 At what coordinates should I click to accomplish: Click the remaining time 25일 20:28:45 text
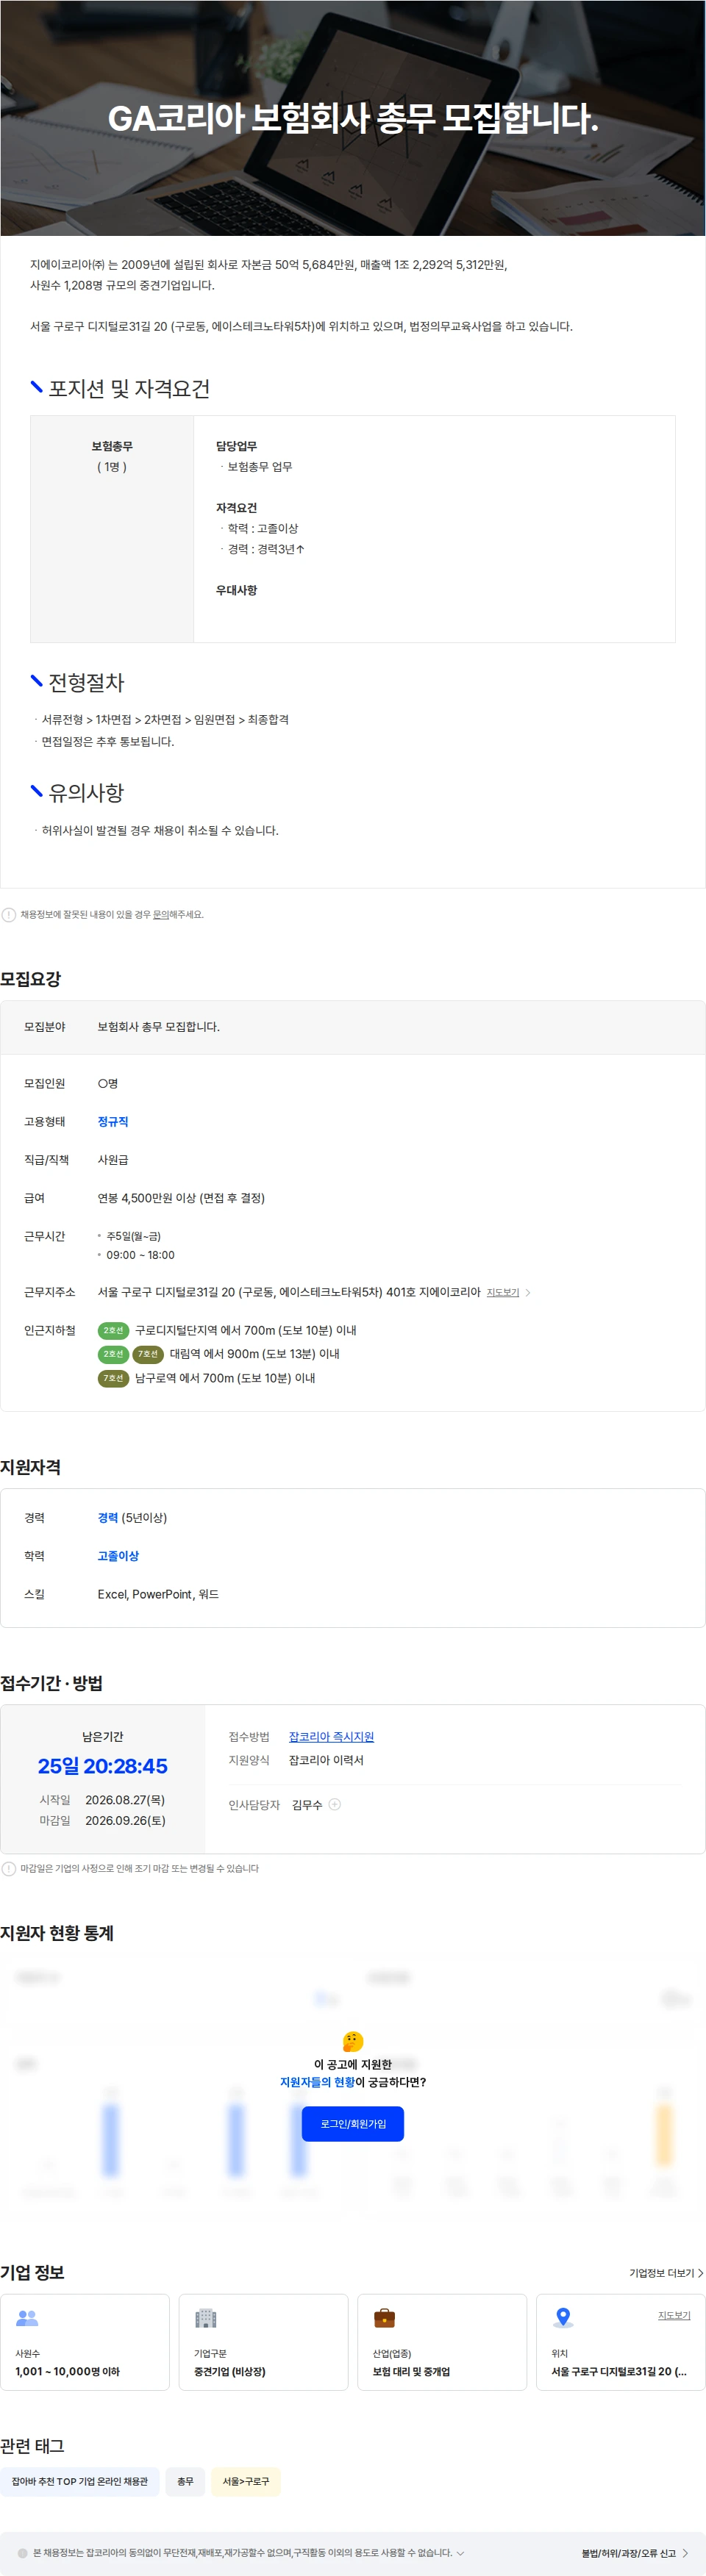pyautogui.click(x=103, y=1766)
